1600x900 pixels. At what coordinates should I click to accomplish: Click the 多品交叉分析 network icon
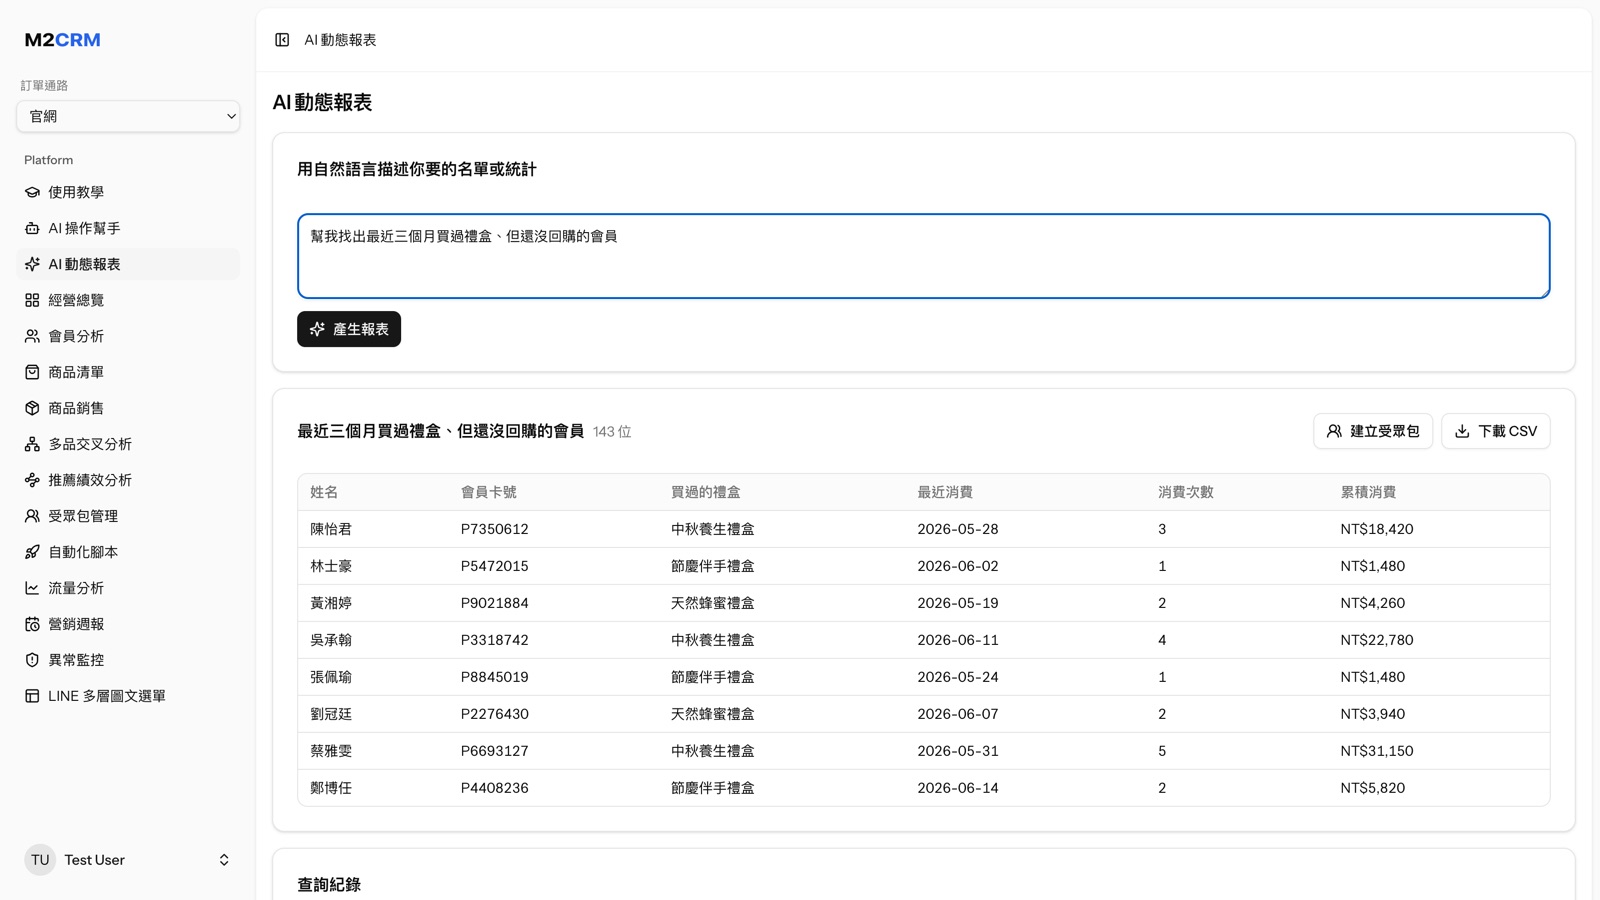tap(32, 444)
